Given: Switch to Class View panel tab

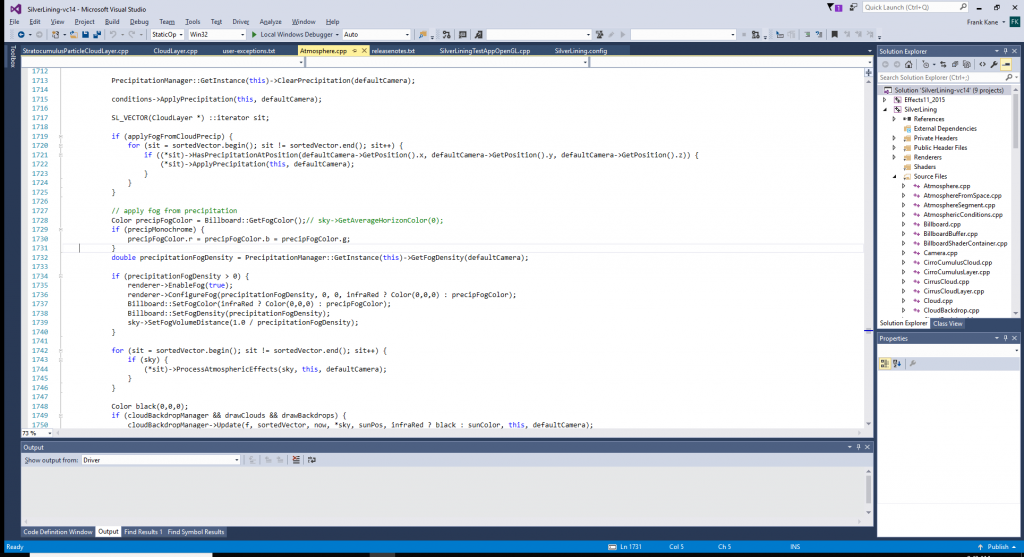Looking at the screenshot, I should (x=947, y=323).
